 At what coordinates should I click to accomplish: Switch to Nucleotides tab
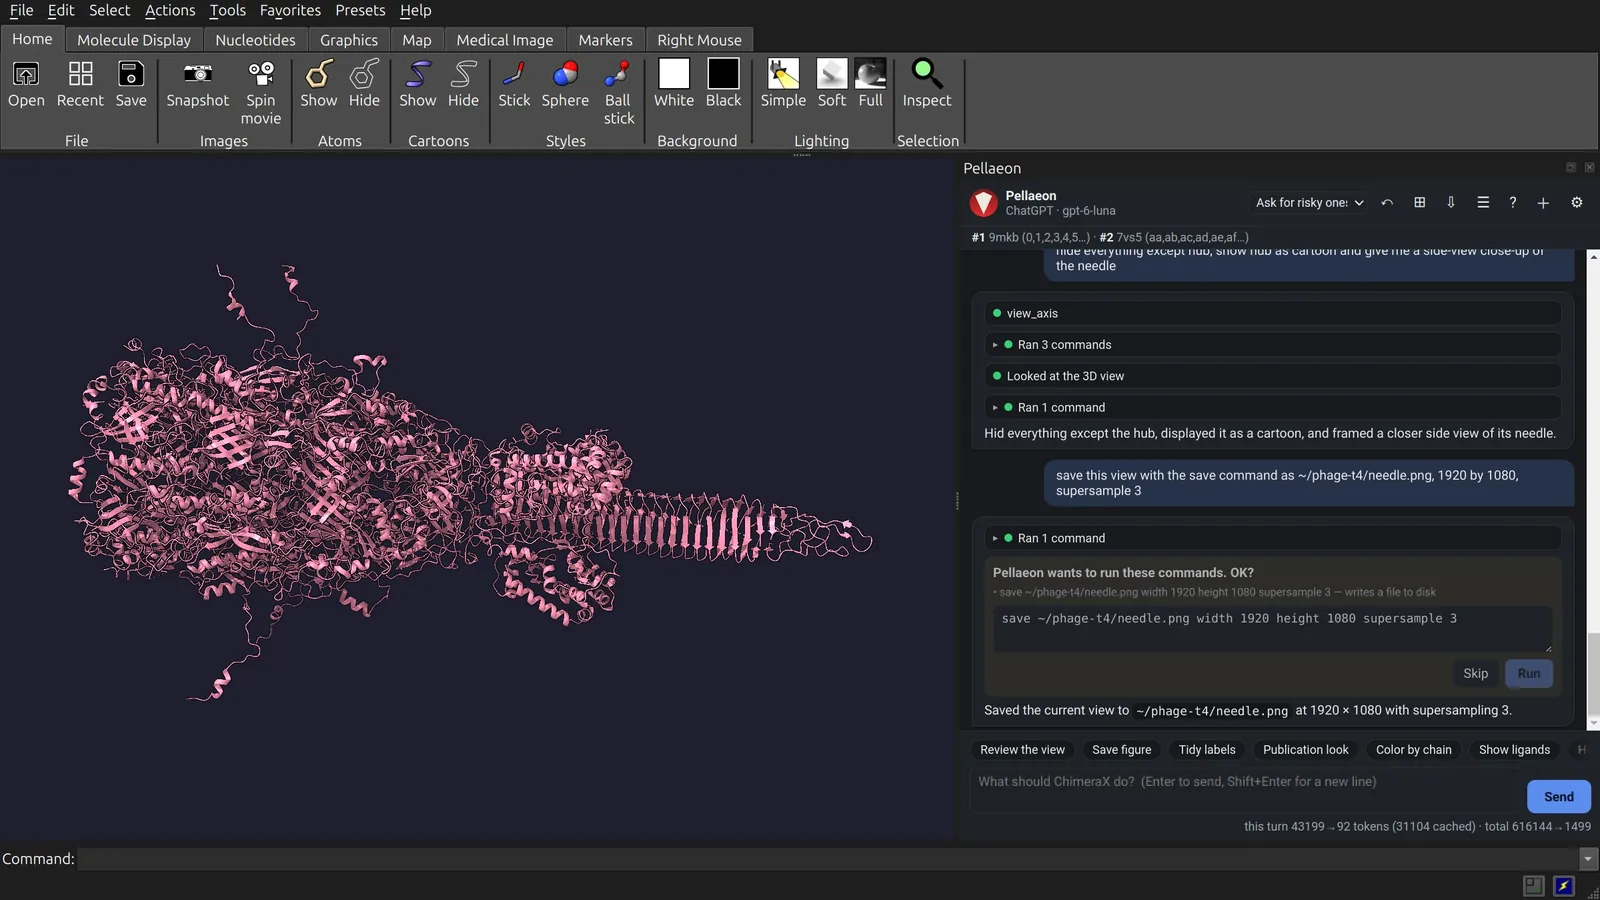[x=255, y=40]
